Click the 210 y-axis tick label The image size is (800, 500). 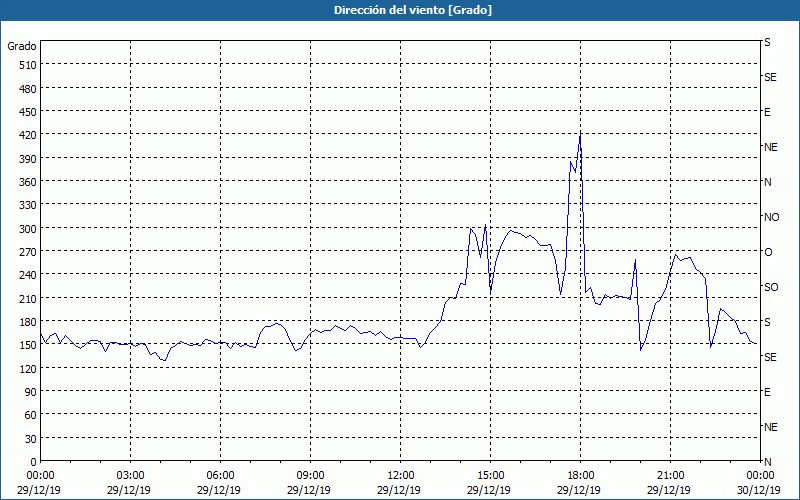[28, 298]
